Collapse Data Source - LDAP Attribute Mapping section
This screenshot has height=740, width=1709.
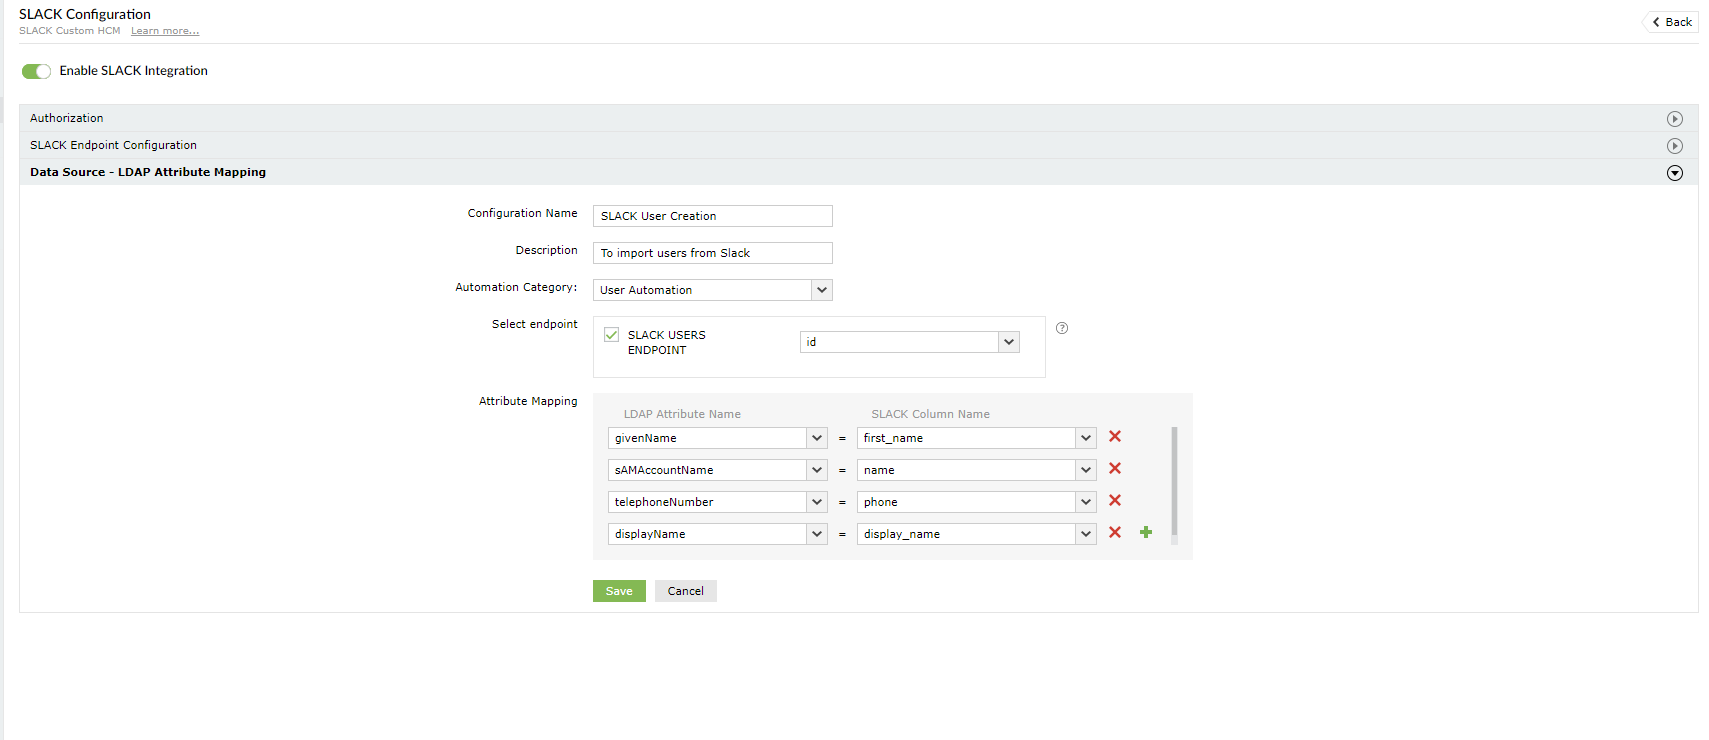click(1675, 173)
